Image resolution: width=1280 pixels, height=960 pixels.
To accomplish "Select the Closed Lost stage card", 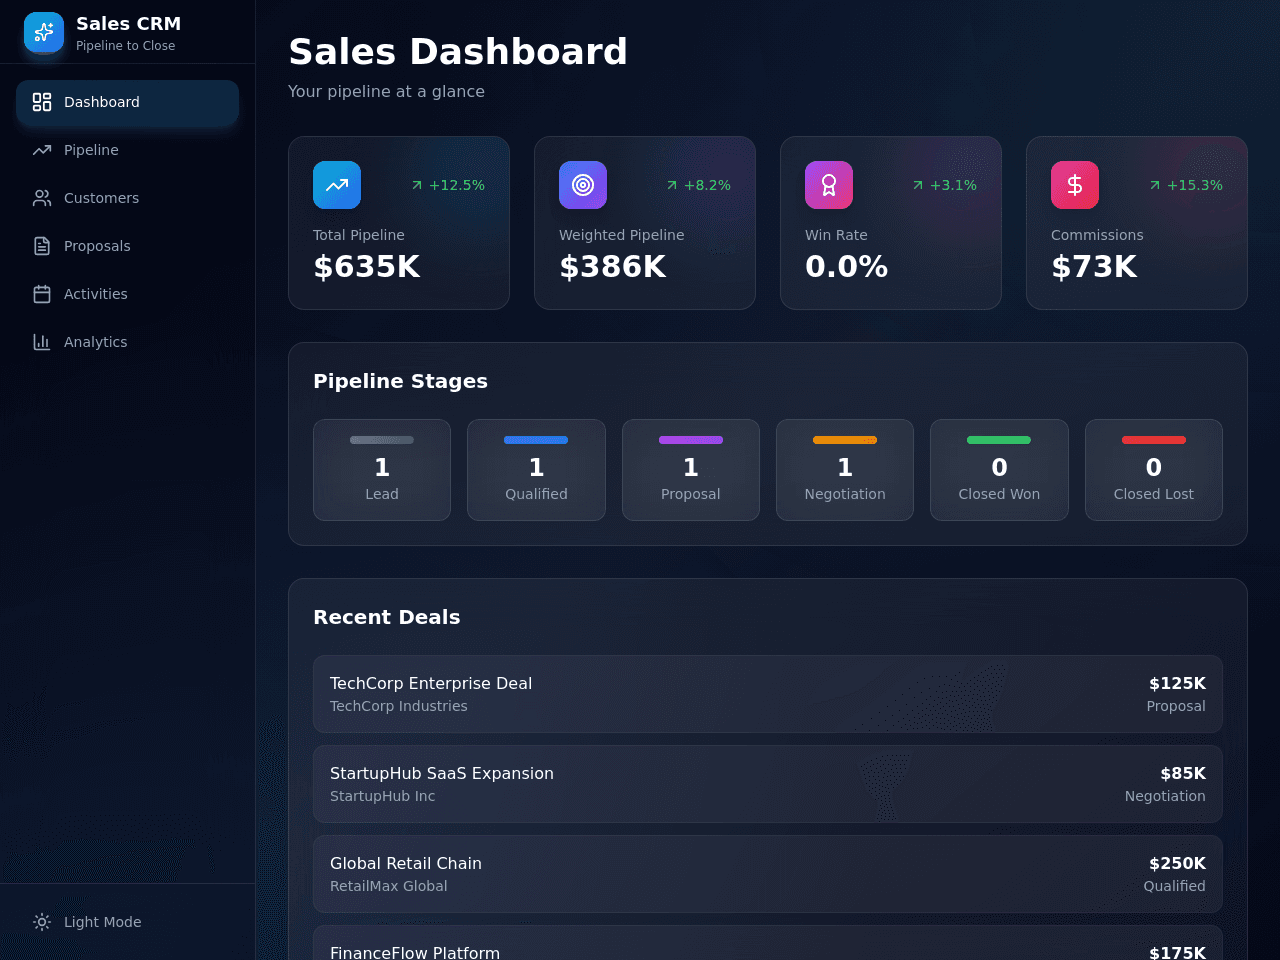I will [x=1154, y=470].
